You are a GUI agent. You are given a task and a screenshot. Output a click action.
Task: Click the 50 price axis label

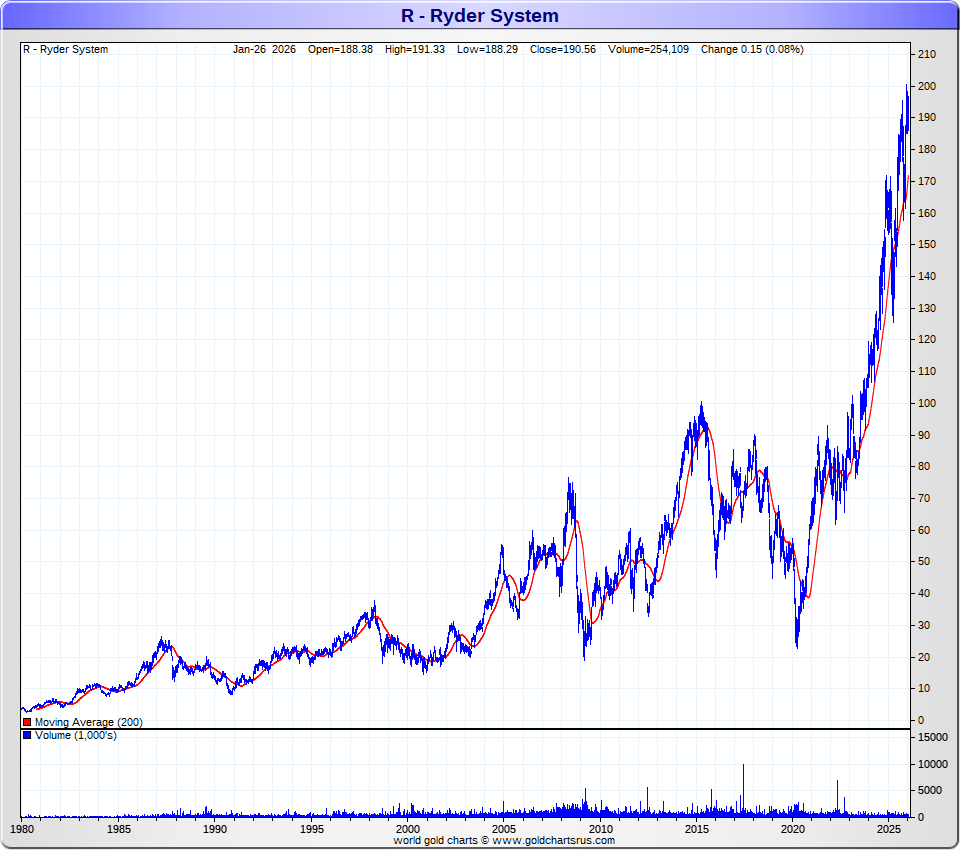click(x=924, y=561)
